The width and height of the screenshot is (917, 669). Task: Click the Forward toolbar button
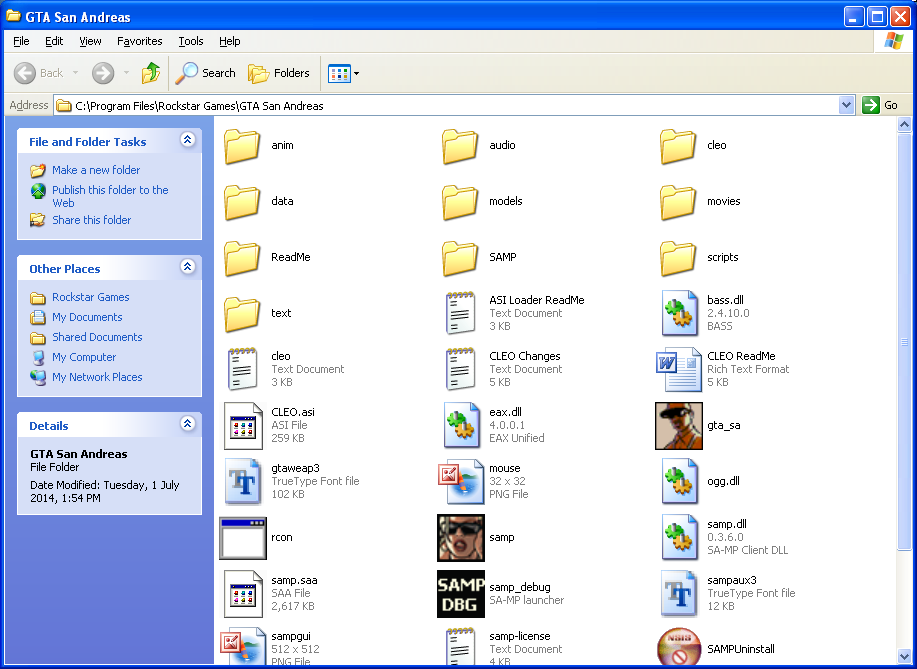coord(103,73)
